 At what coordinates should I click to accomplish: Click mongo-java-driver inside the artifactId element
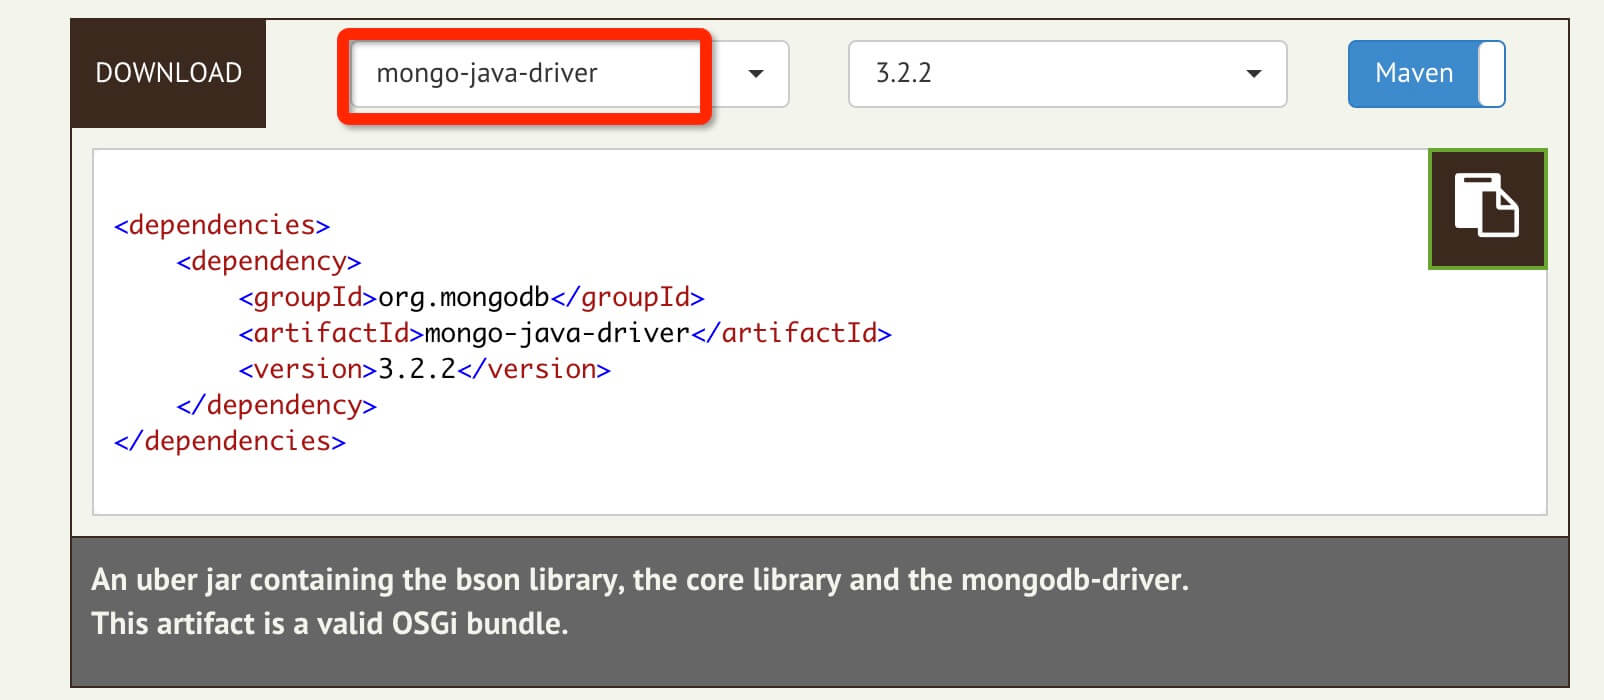(557, 333)
